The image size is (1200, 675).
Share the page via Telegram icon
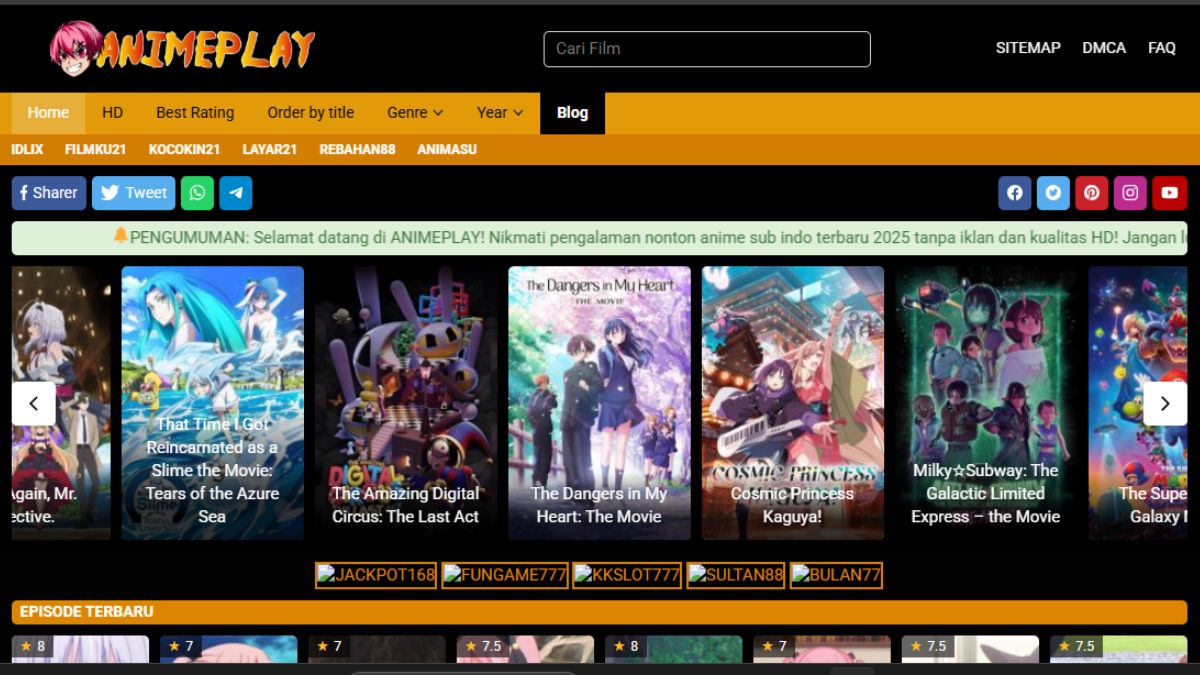click(x=236, y=193)
